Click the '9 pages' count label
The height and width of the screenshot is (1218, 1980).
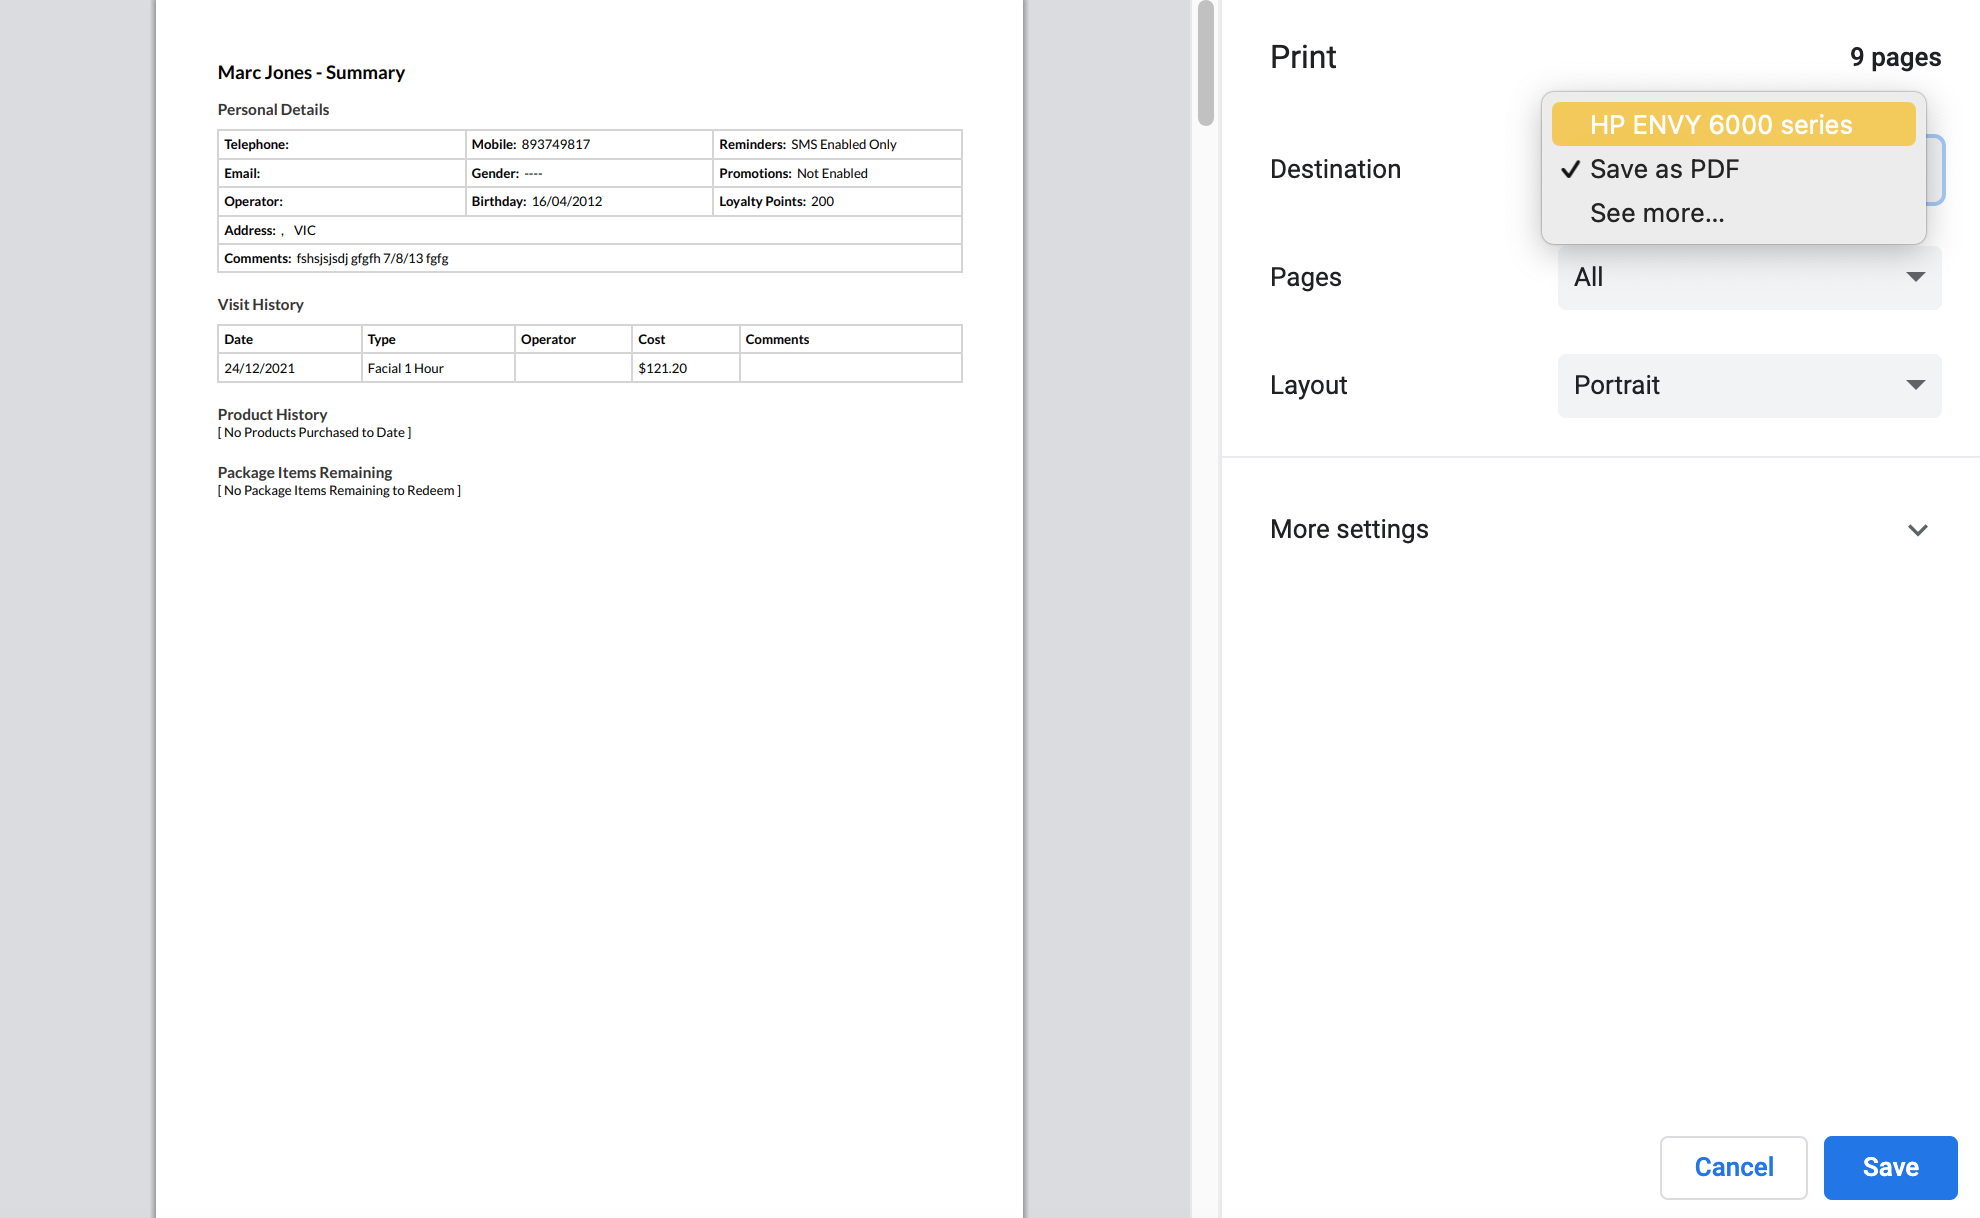(x=1895, y=57)
